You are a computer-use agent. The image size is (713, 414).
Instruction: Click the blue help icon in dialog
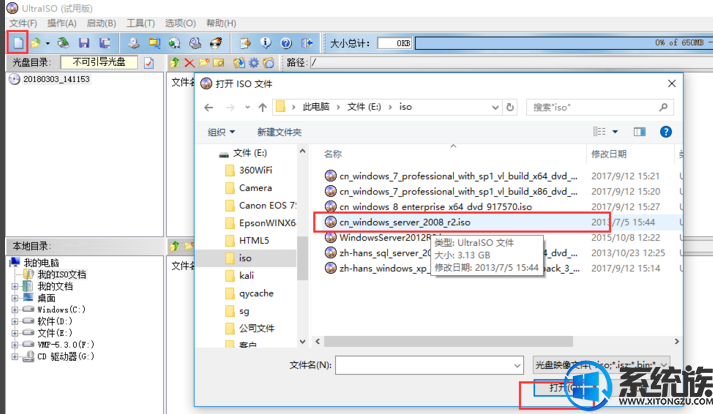pyautogui.click(x=666, y=132)
